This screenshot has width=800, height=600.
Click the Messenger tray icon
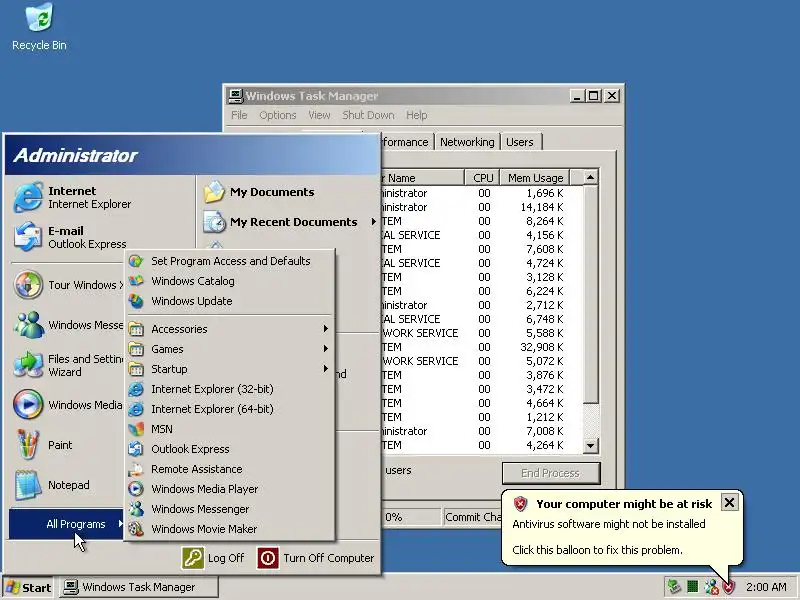pyautogui.click(x=711, y=587)
